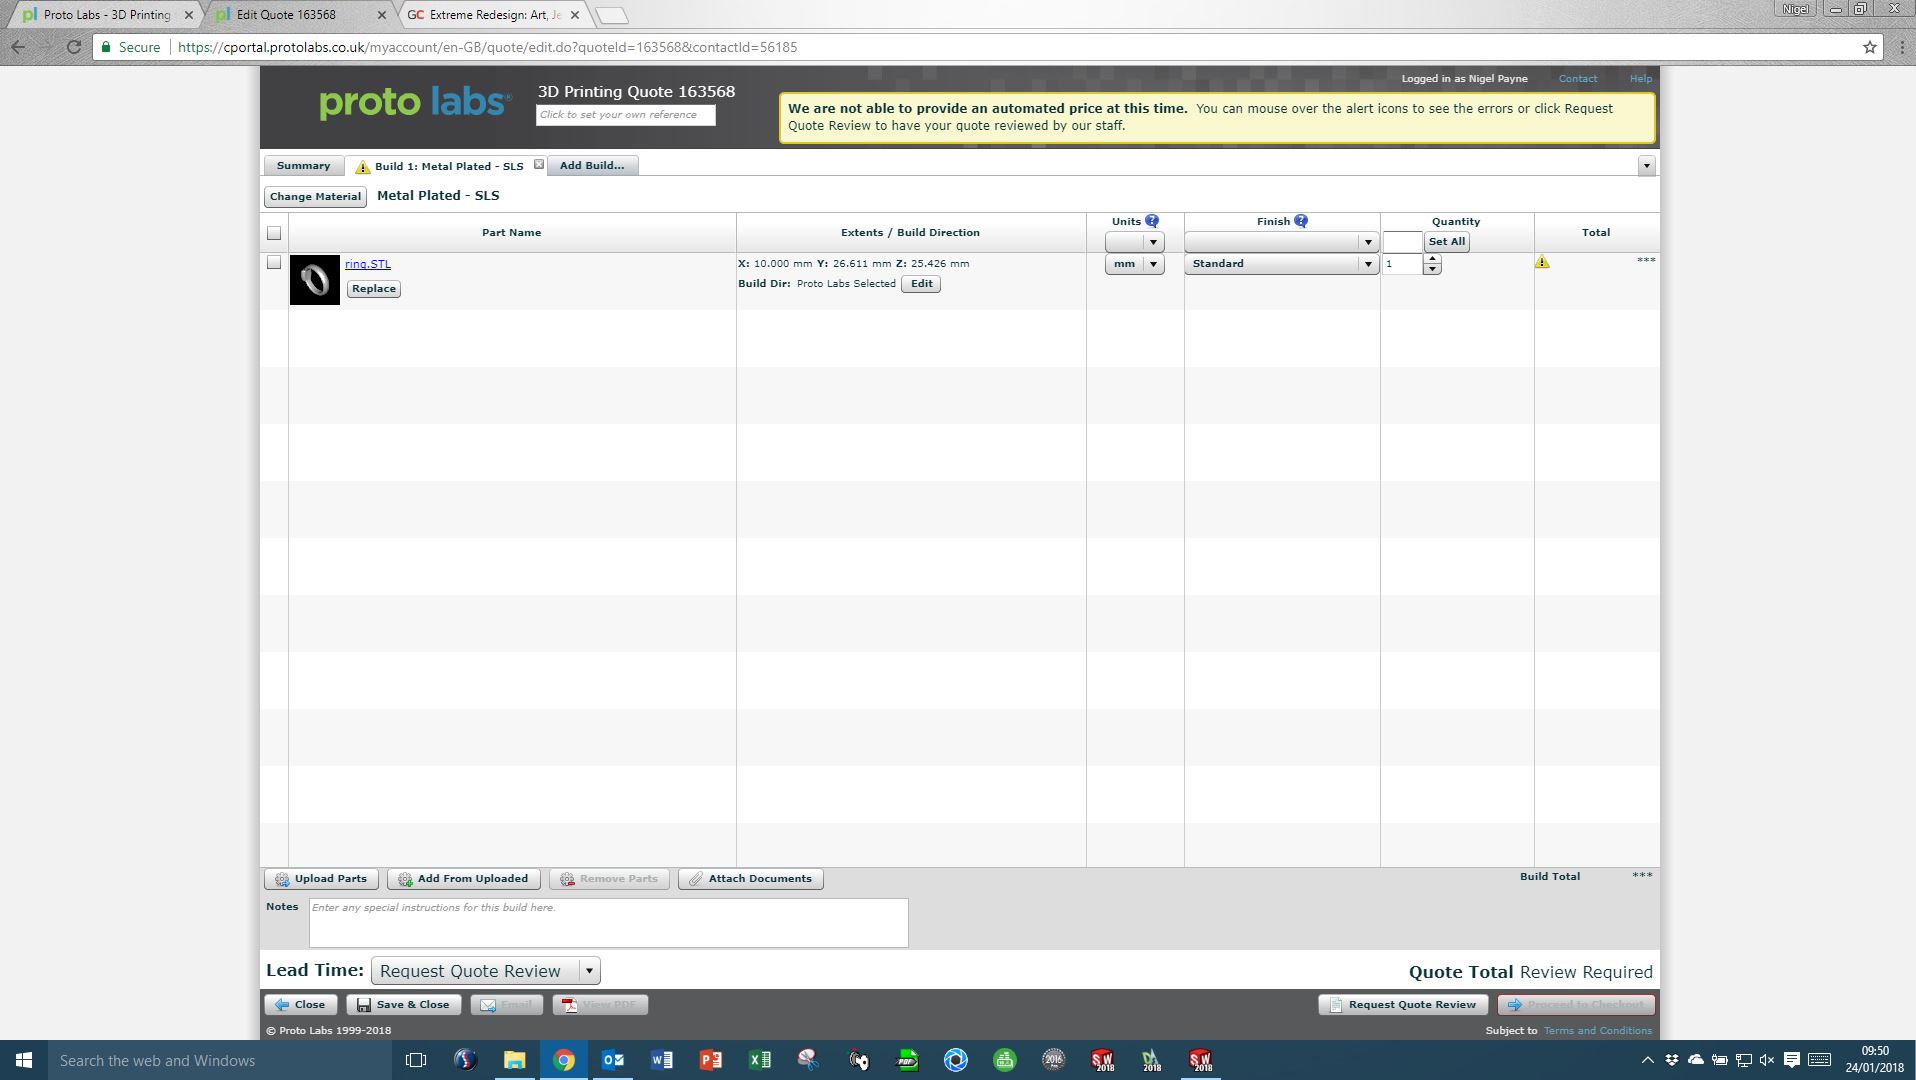
Task: Click the warning icon on Build 1 tab
Action: tap(363, 167)
